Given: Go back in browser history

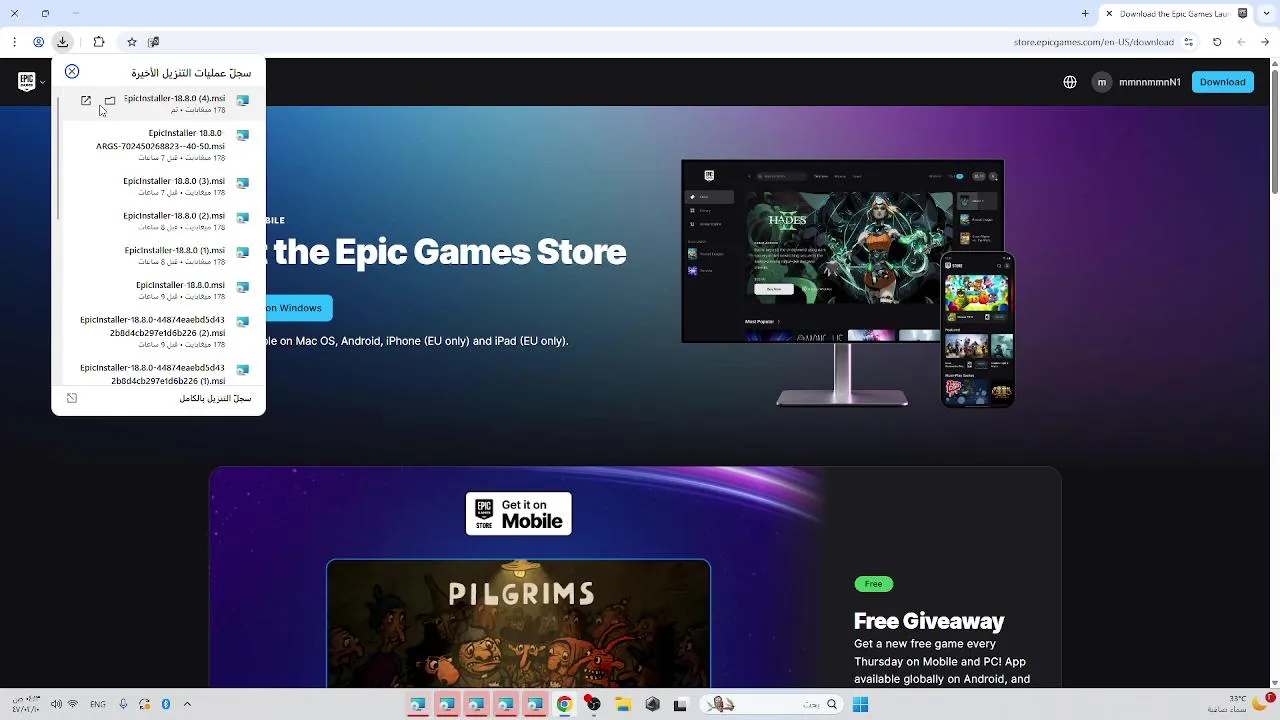Looking at the screenshot, I should click(x=1265, y=42).
